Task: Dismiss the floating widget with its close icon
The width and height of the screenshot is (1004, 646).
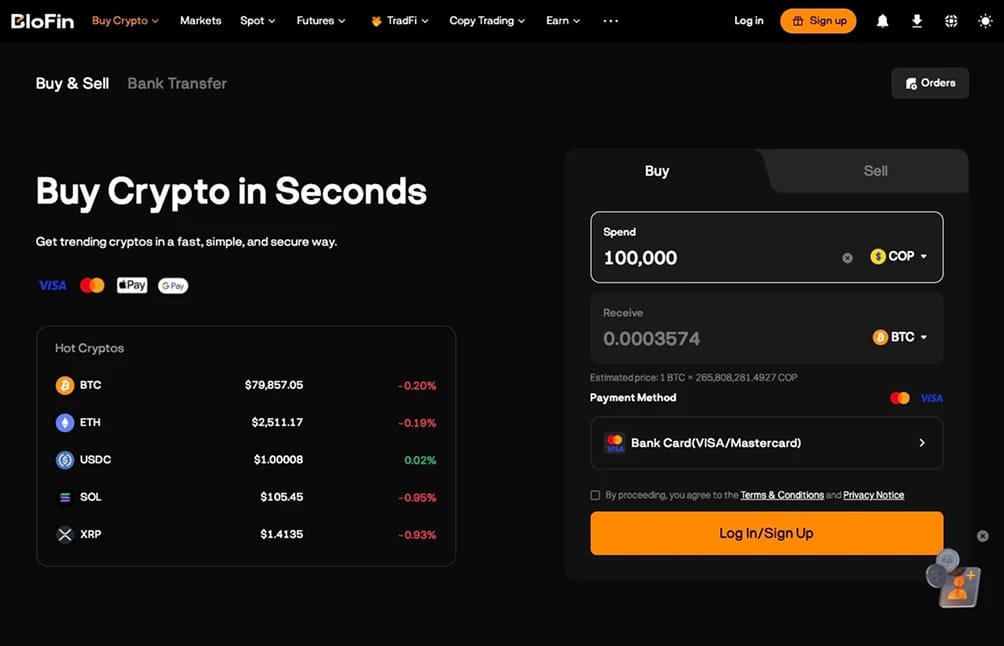Action: pyautogui.click(x=983, y=536)
